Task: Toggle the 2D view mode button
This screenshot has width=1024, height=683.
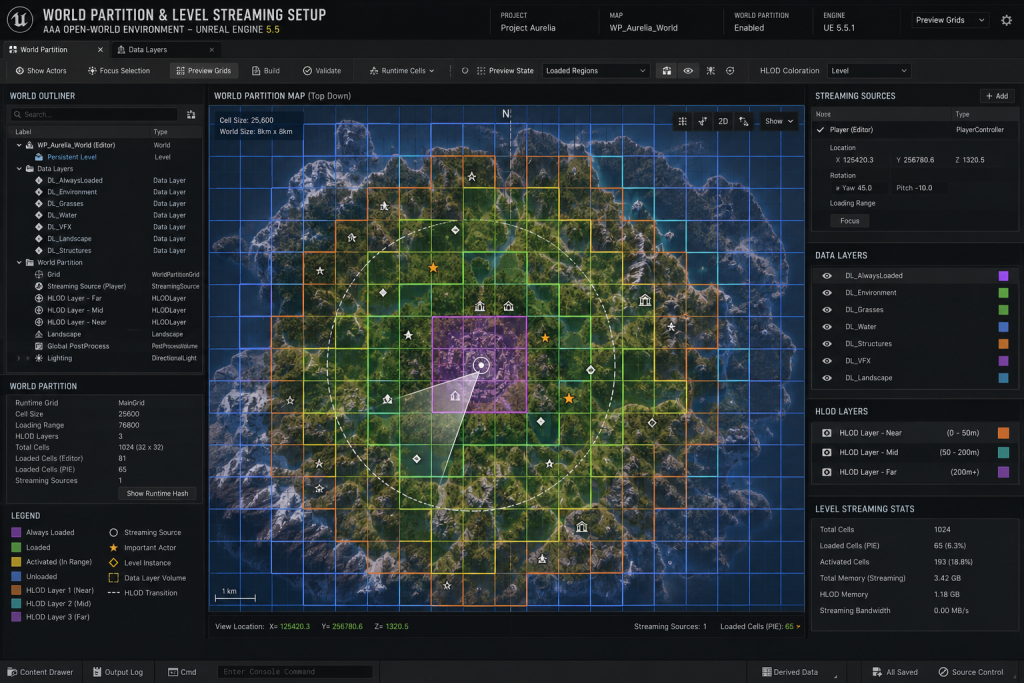Action: click(723, 121)
